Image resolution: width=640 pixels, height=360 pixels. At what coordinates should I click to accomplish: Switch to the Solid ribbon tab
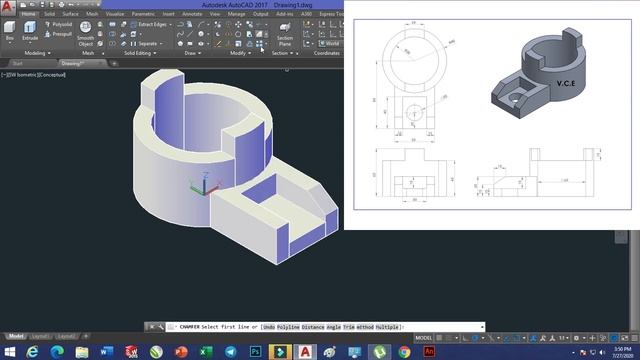tap(49, 14)
